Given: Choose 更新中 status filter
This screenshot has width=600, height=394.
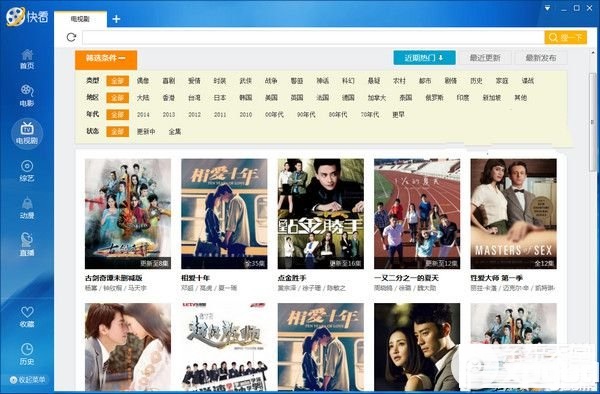Looking at the screenshot, I should (x=146, y=131).
